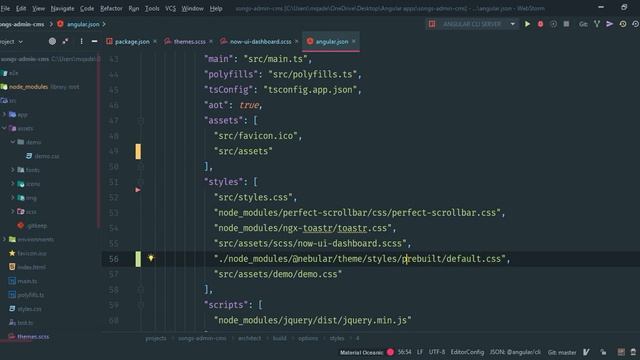Click the V icon in status bar
This screenshot has height=360, width=640.
click(x=586, y=352)
